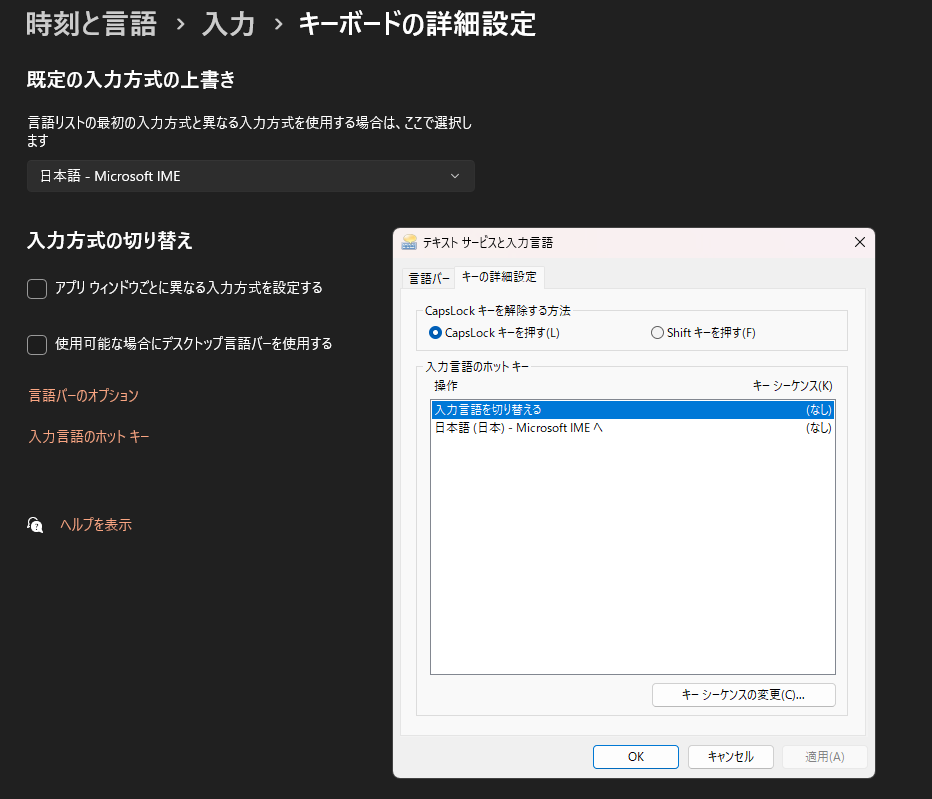Select 日本語 (日本) - Microsoft IME へ list entry

[x=632, y=428]
